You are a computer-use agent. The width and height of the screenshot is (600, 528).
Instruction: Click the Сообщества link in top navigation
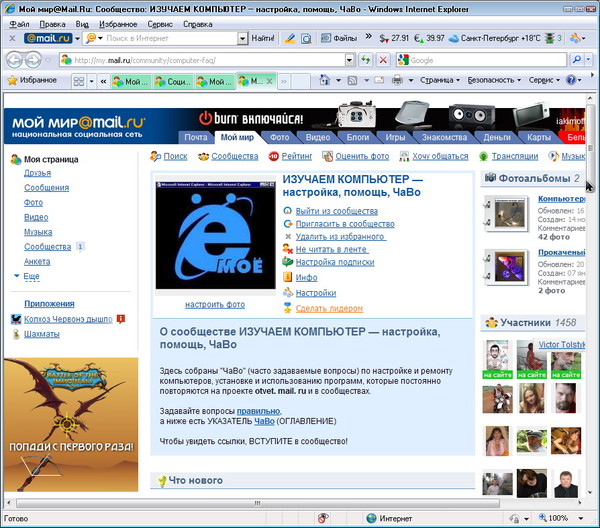[x=235, y=156]
